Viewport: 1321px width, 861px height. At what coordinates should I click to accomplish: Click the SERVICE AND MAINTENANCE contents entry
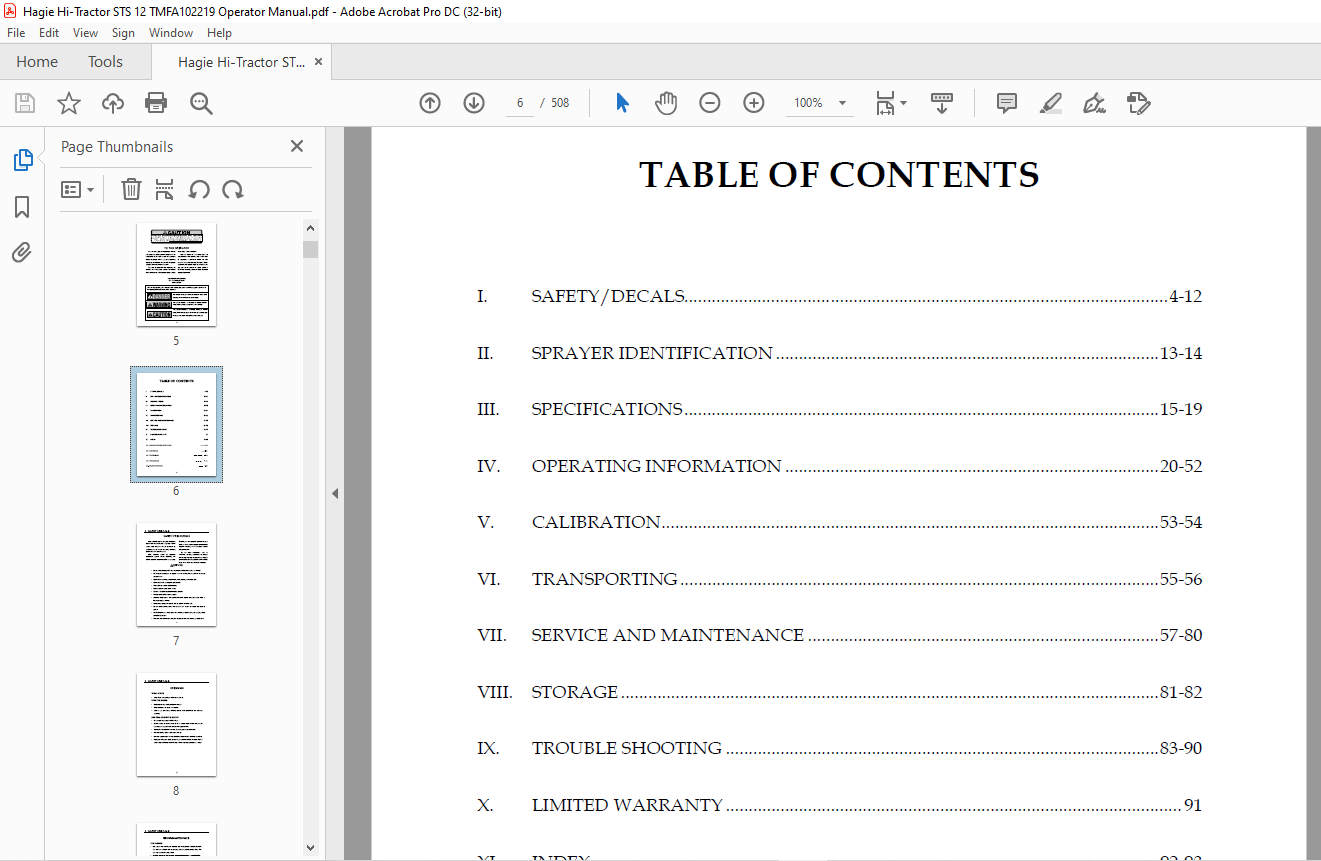pyautogui.click(x=839, y=635)
